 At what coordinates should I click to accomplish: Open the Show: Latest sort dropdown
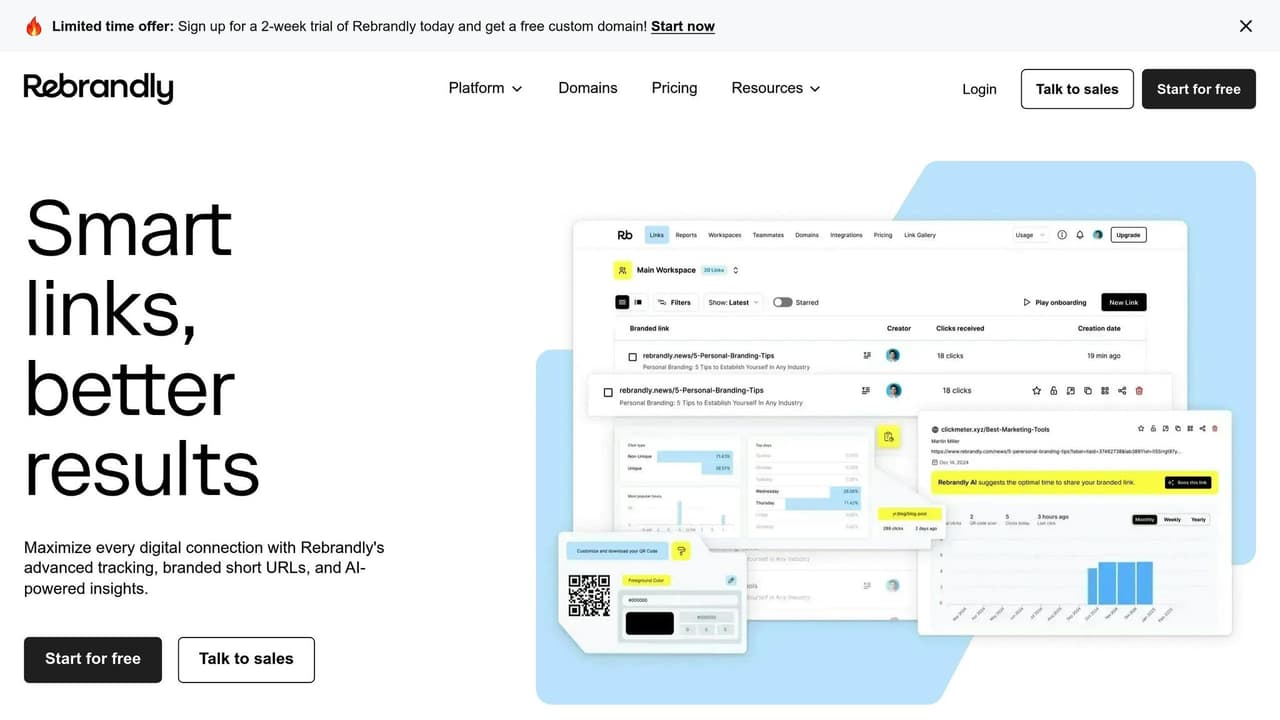[734, 302]
